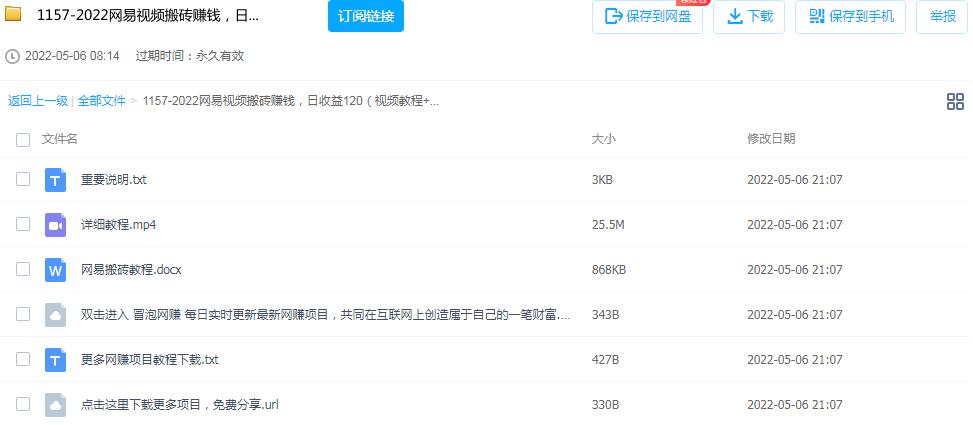Tick the select-all checkbox beside 文件名
The width and height of the screenshot is (973, 425).
click(23, 140)
